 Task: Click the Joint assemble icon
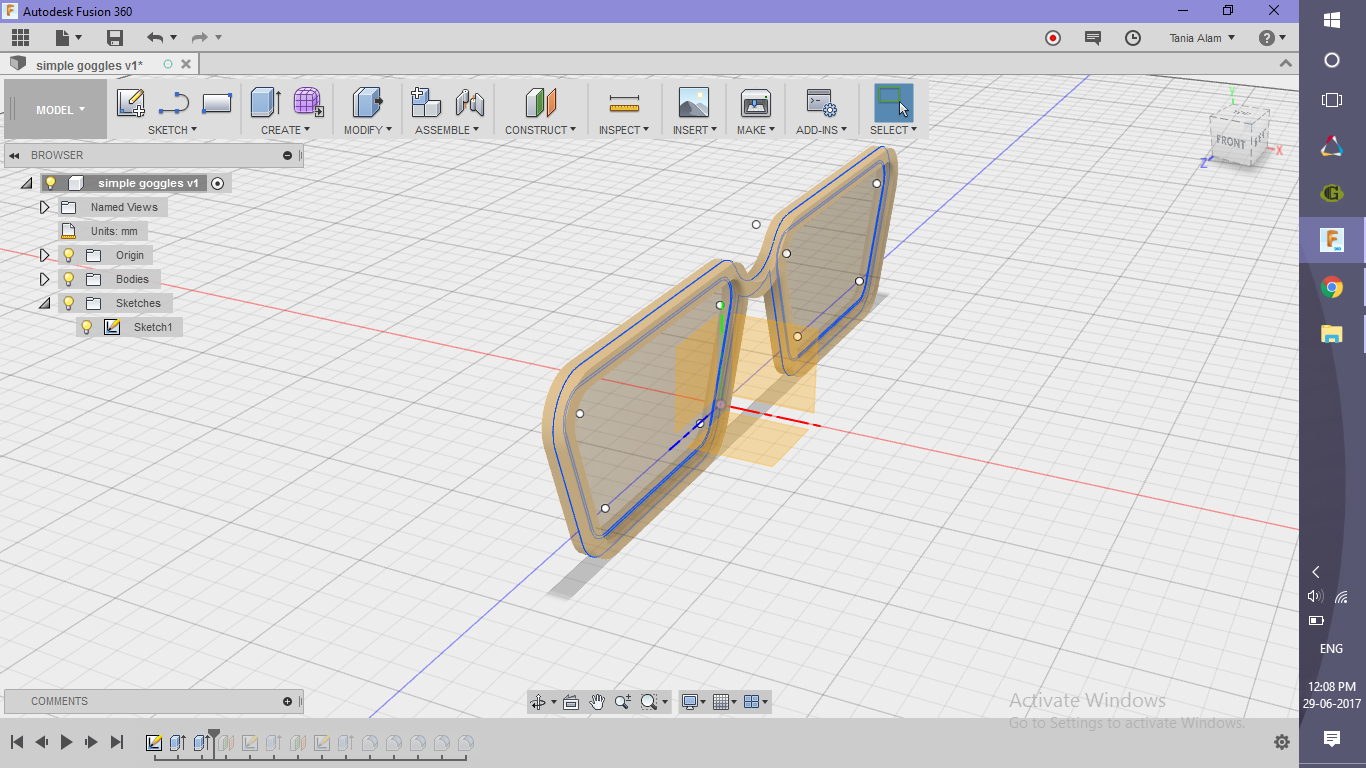(x=470, y=102)
